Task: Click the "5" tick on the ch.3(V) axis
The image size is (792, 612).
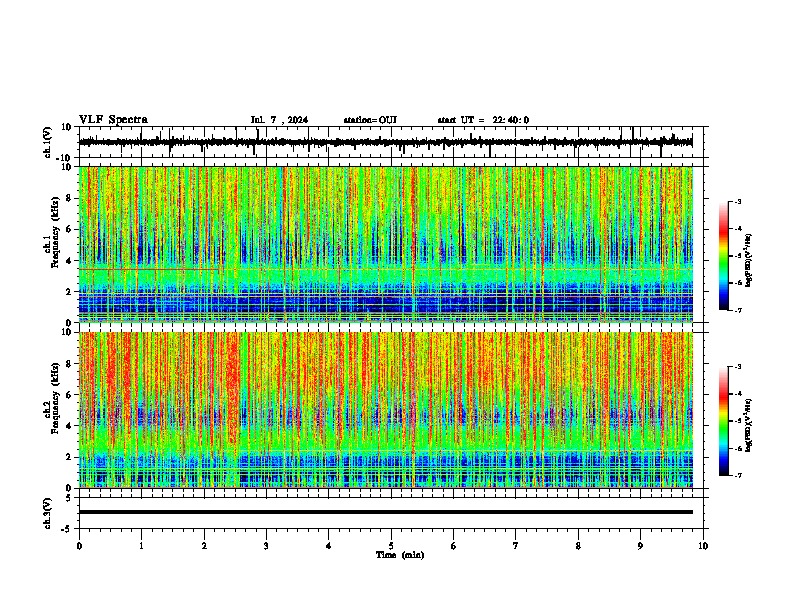Action: coord(70,497)
